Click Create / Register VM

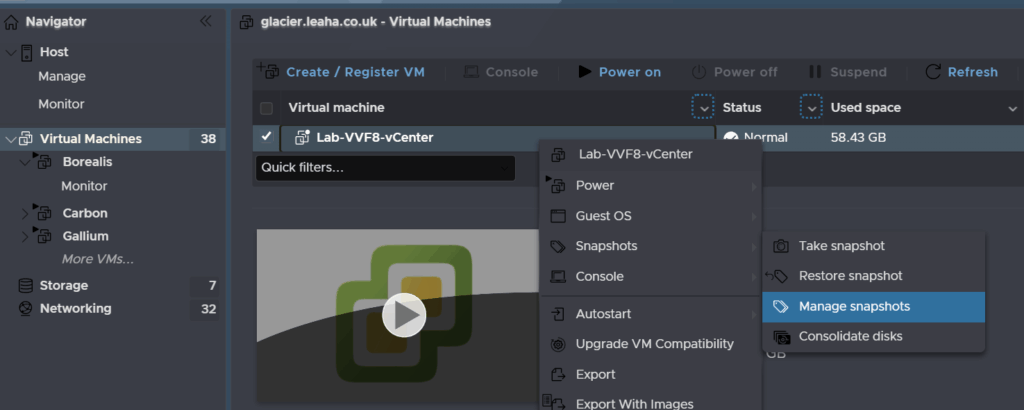tap(355, 72)
